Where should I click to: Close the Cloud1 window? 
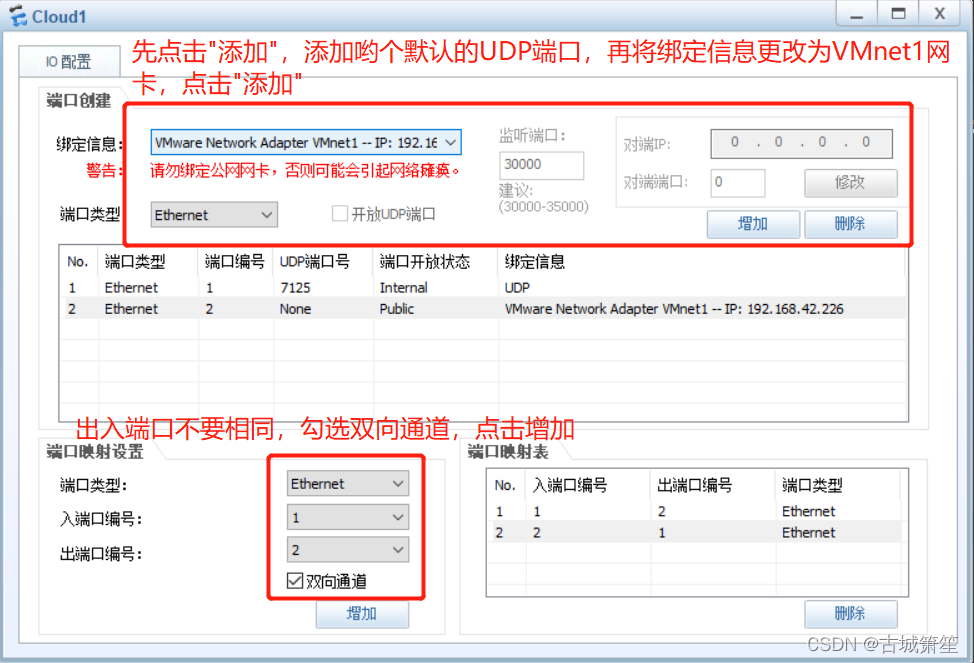pos(939,14)
